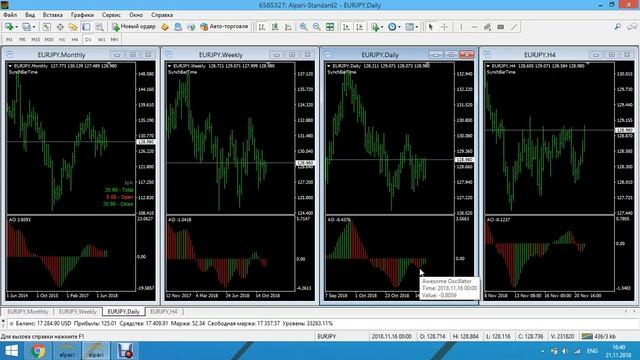Image resolution: width=640 pixels, height=360 pixels.
Task: Toggle the Data Window crosshair icon
Action: click(x=60, y=27)
